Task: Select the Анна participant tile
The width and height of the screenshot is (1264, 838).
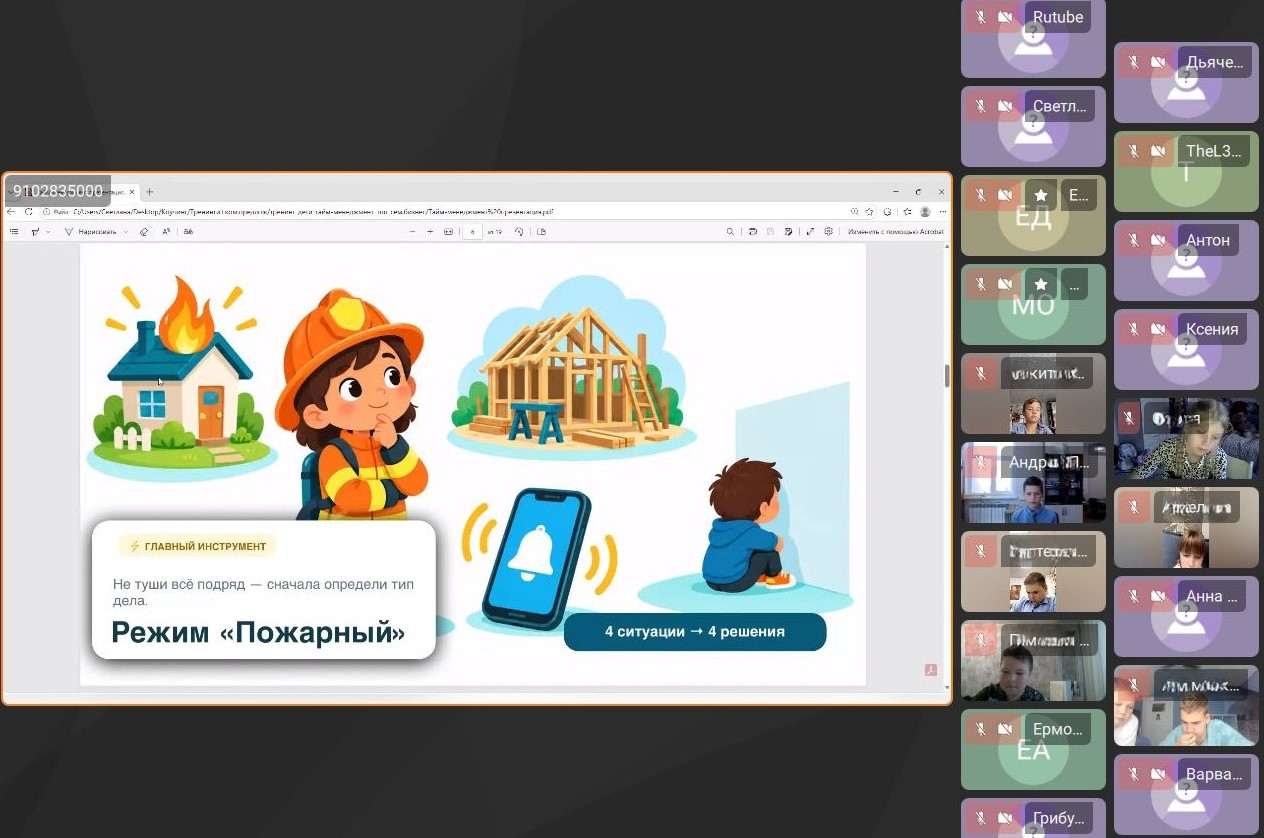Action: point(1186,616)
